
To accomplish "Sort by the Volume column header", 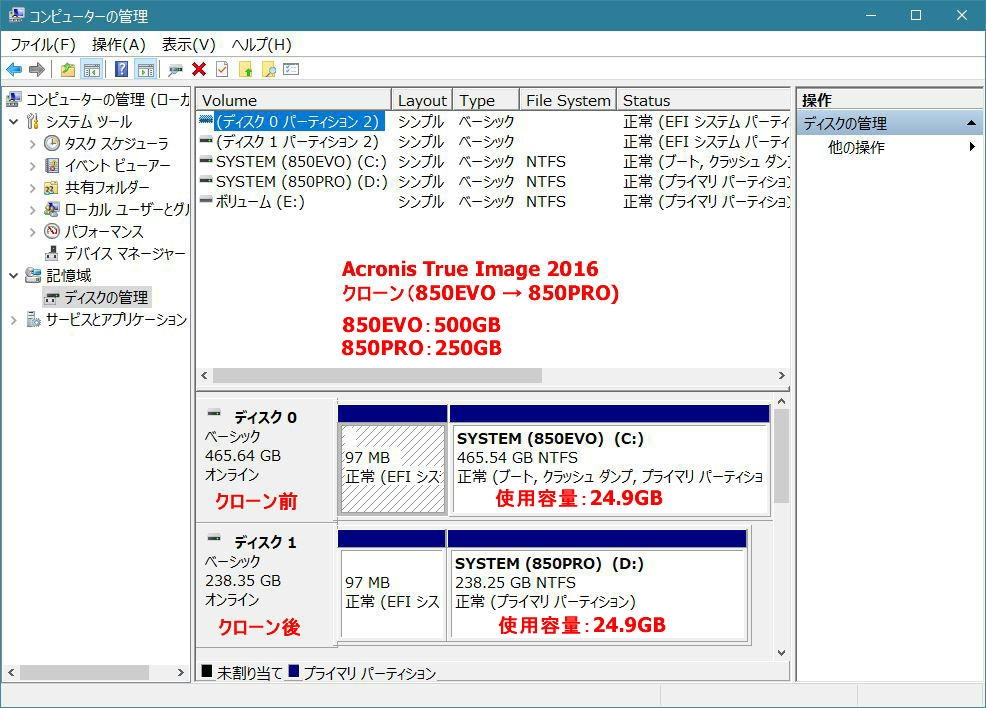I will pos(294,101).
